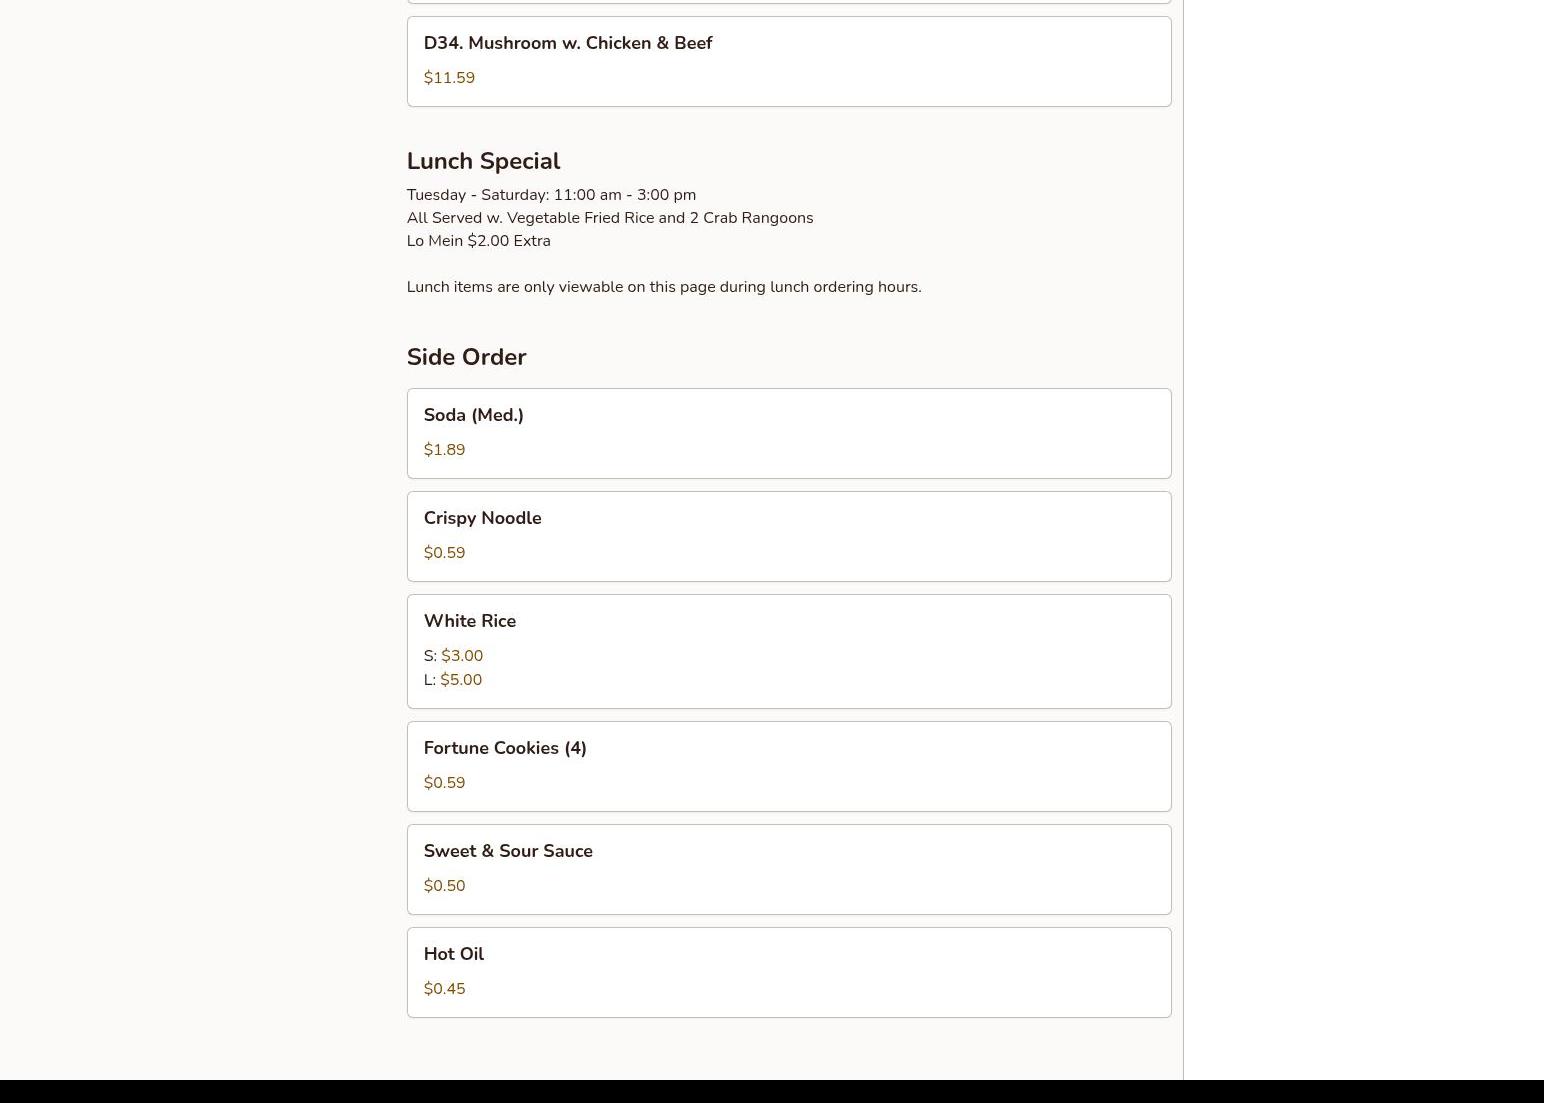Viewport: 1544px width, 1103px height.
Task: Open the Hot Oil side order
Action: tap(788, 972)
